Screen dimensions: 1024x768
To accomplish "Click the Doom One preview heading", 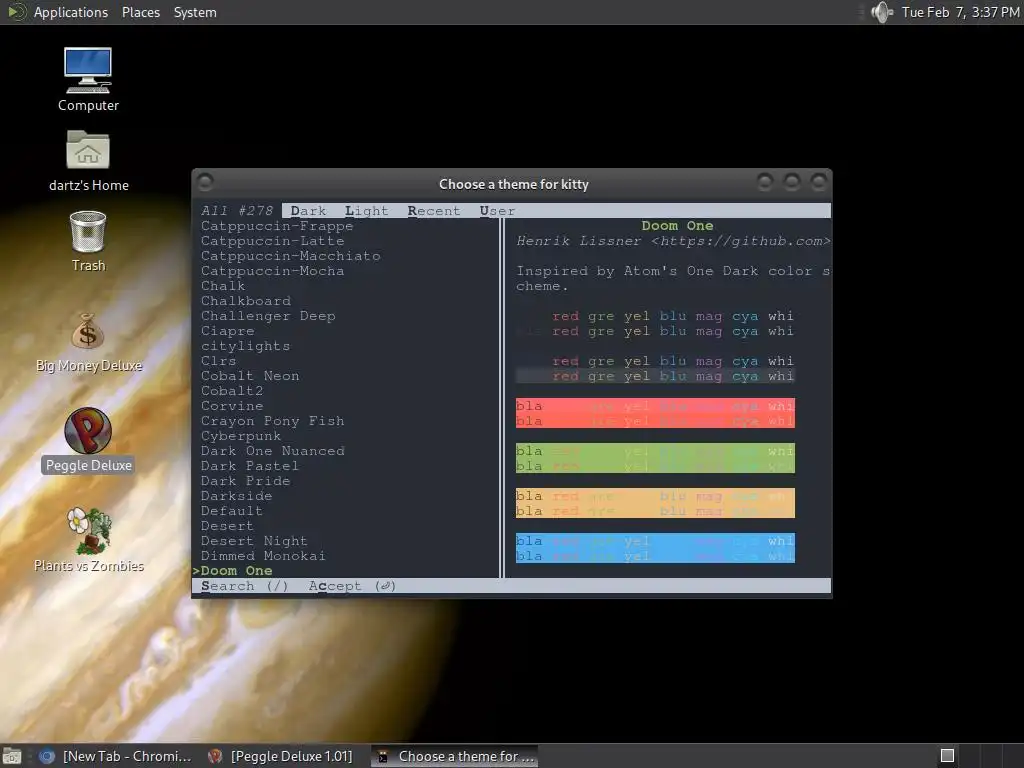I will pyautogui.click(x=677, y=226).
